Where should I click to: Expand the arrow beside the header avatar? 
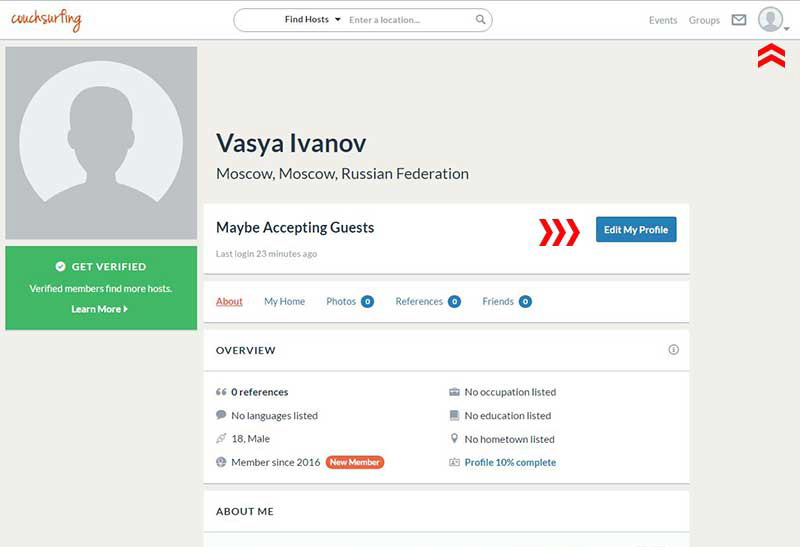[x=787, y=29]
